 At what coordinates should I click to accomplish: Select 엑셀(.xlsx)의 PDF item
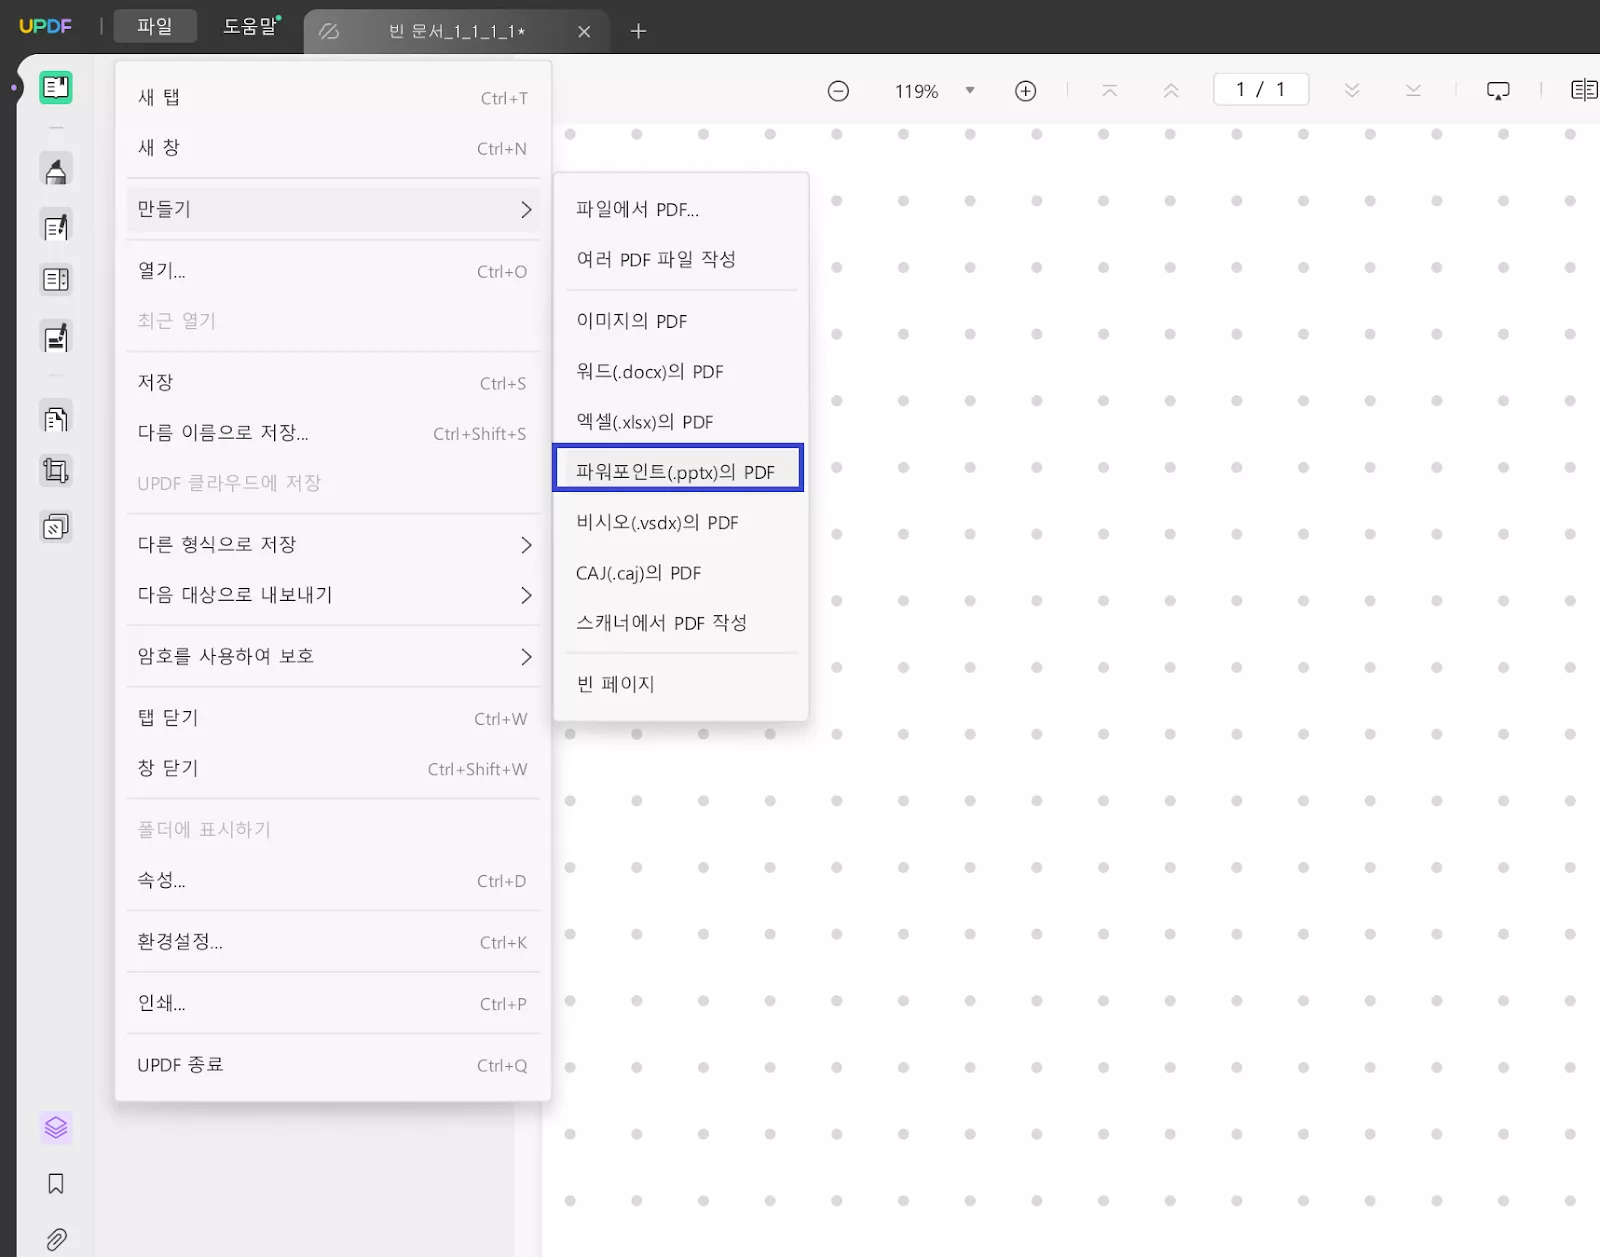click(x=680, y=421)
